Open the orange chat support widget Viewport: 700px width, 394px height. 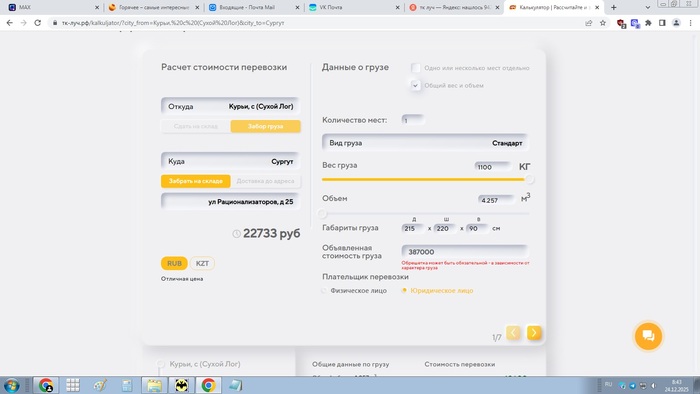[648, 336]
